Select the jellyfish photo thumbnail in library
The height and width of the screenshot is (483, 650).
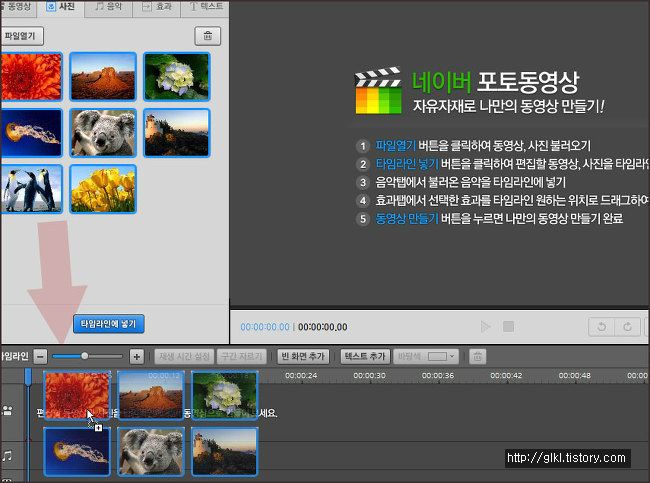point(31,133)
